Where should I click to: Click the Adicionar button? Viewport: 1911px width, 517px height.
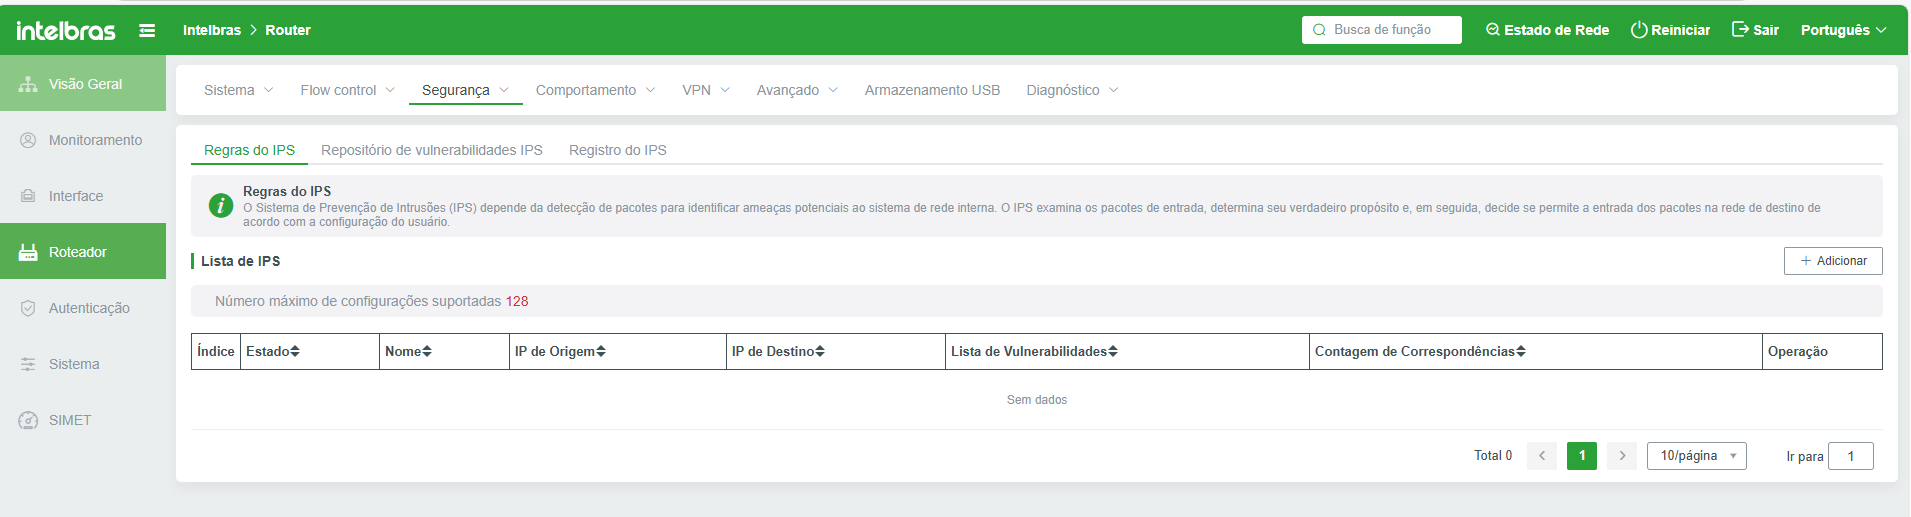(1832, 261)
